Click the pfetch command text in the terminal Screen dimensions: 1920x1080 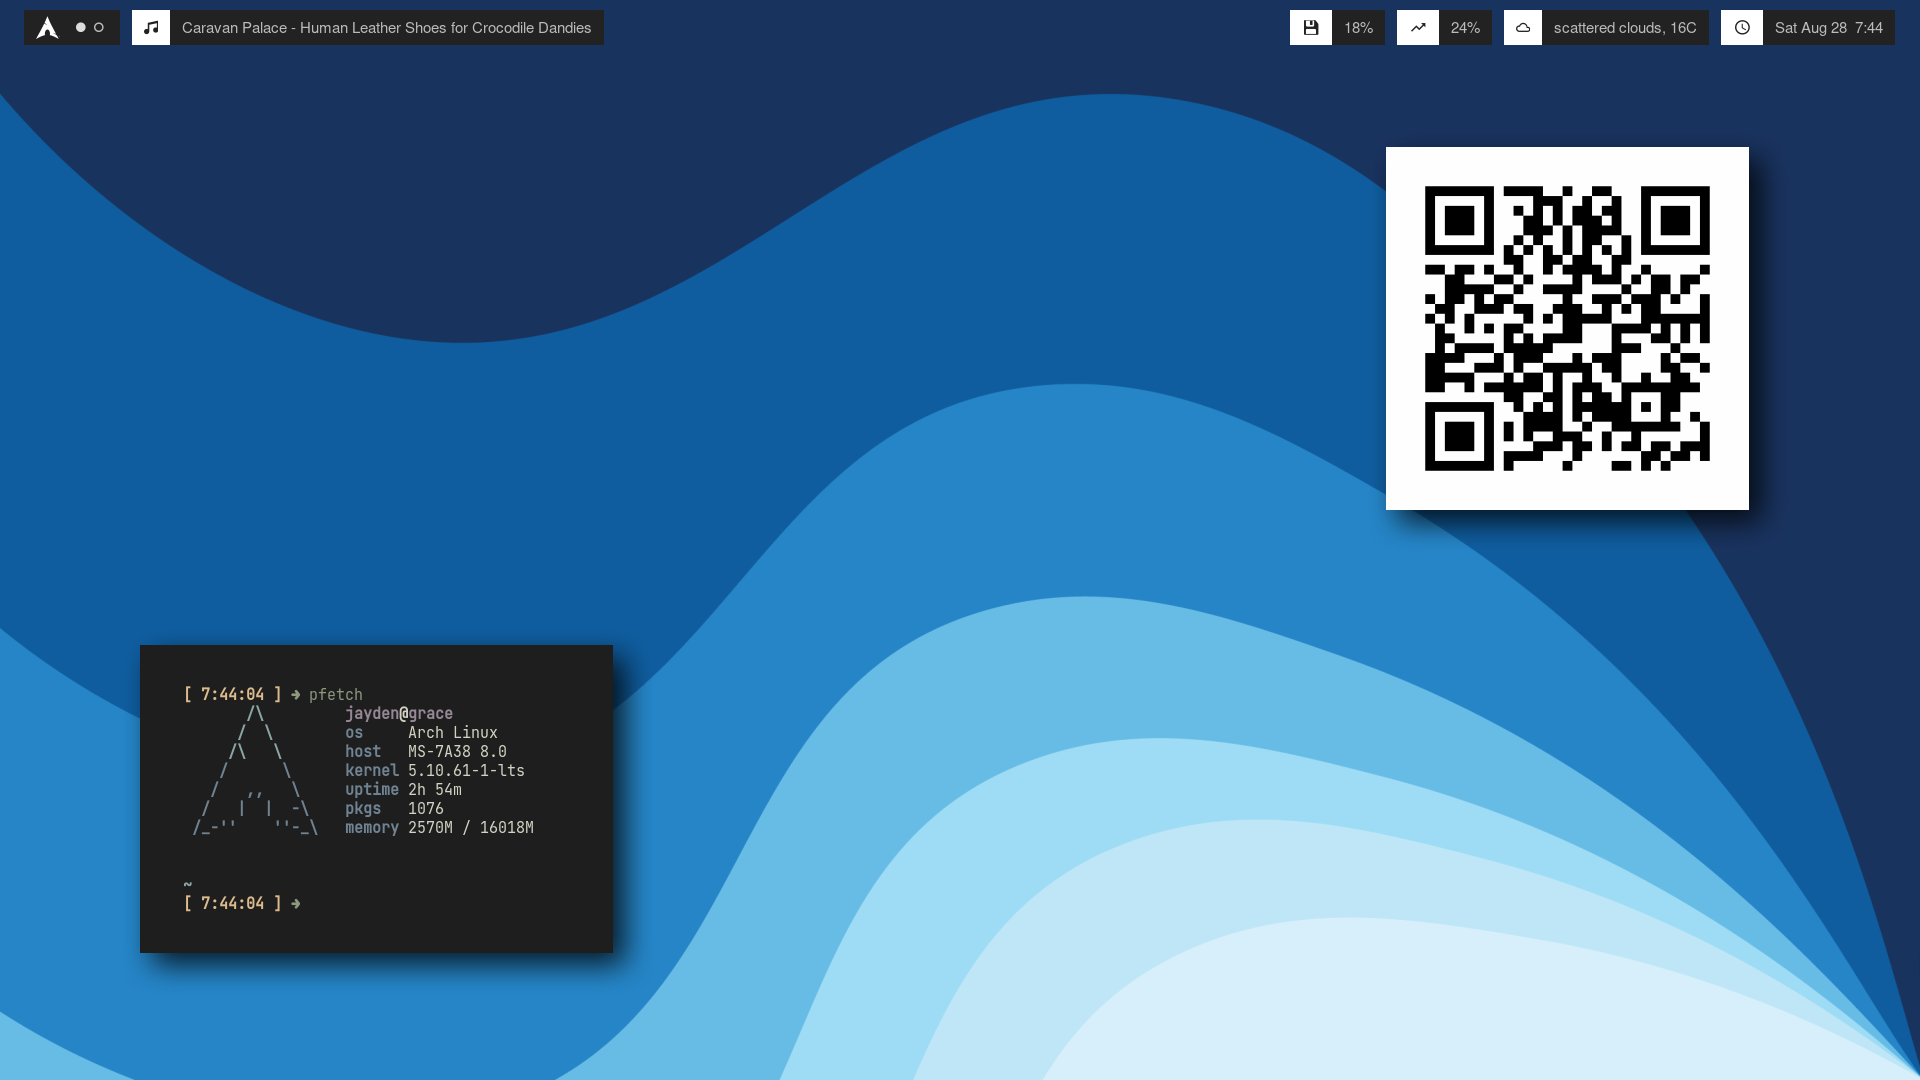pyautogui.click(x=335, y=695)
